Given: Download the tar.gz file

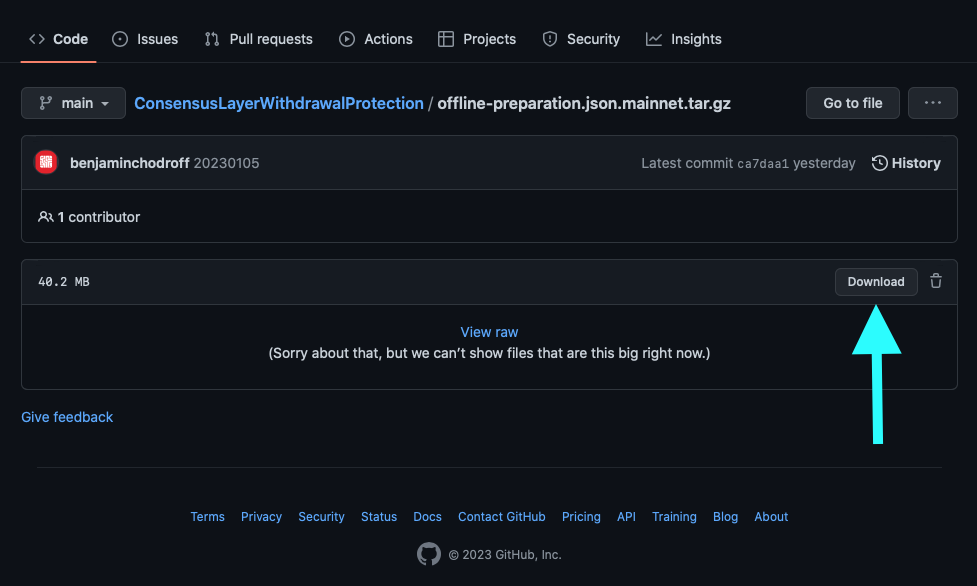Looking at the screenshot, I should tap(876, 282).
